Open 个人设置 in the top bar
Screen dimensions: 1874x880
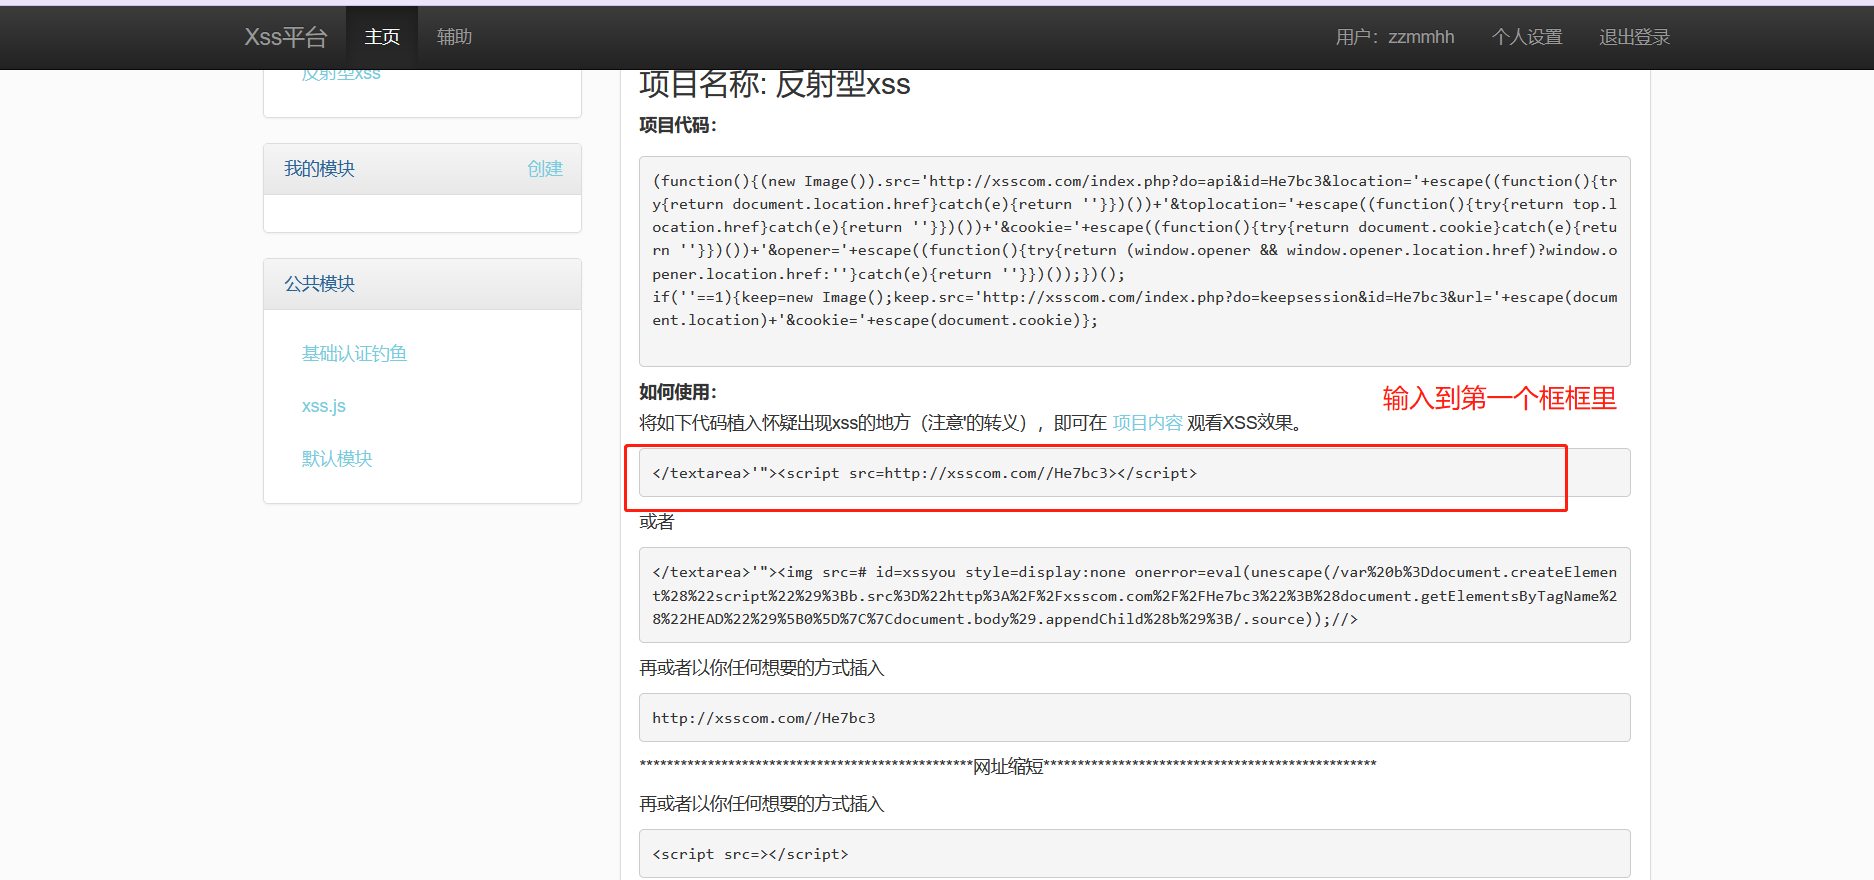coord(1527,37)
